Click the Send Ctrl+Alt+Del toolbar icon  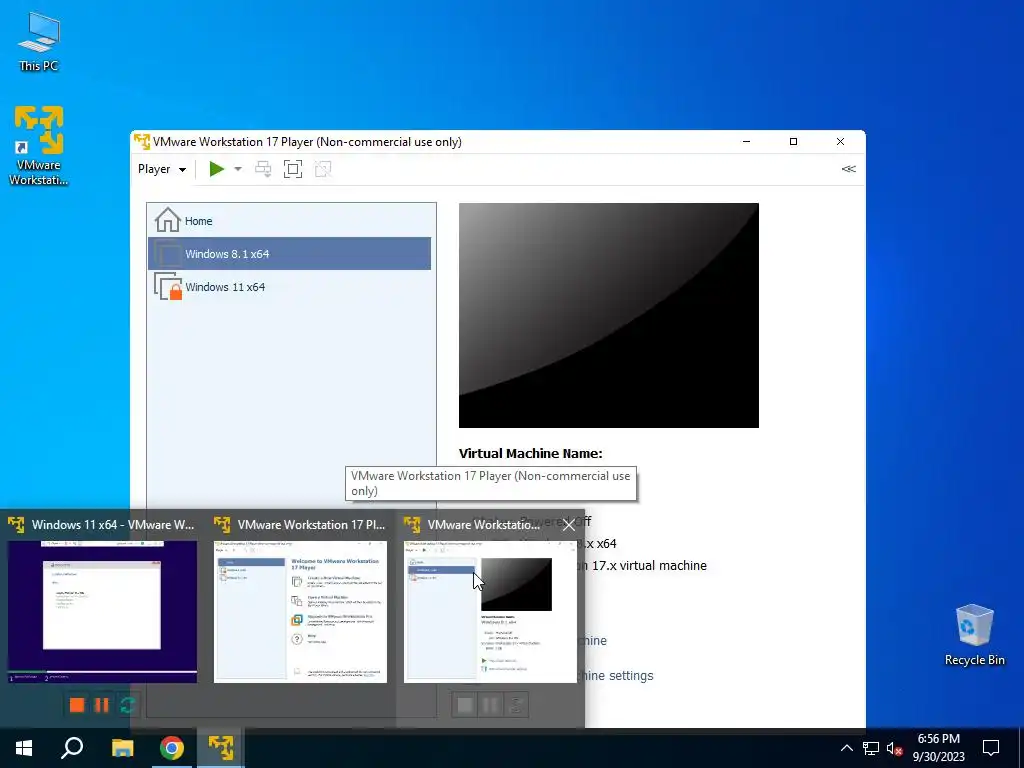263,169
